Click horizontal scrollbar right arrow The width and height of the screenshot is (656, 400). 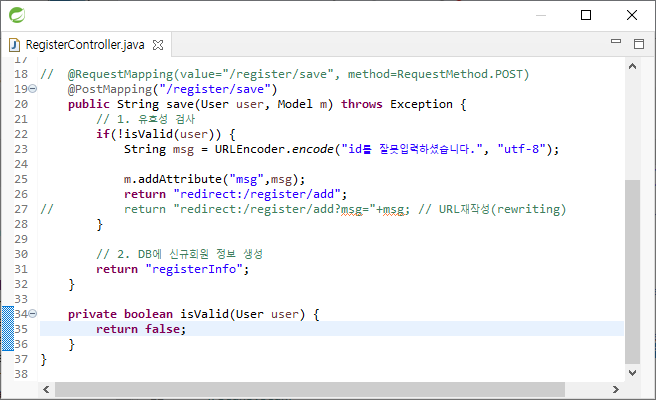click(615, 390)
